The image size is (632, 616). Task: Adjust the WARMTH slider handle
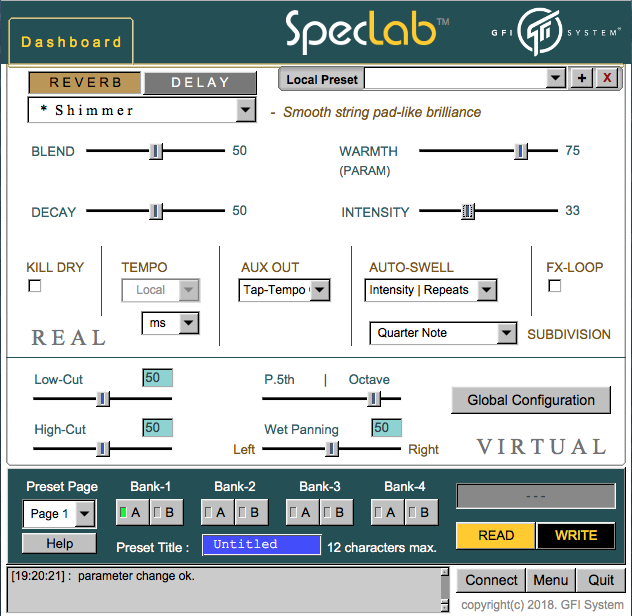[x=521, y=151]
